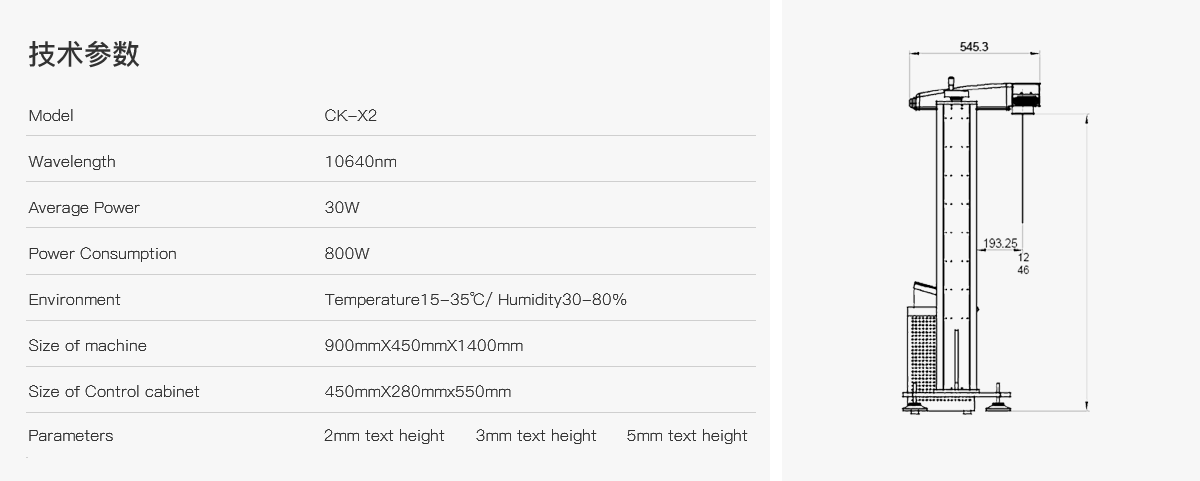Select the Size of Control cabinet label
Screen dimensions: 1200x481
click(113, 392)
